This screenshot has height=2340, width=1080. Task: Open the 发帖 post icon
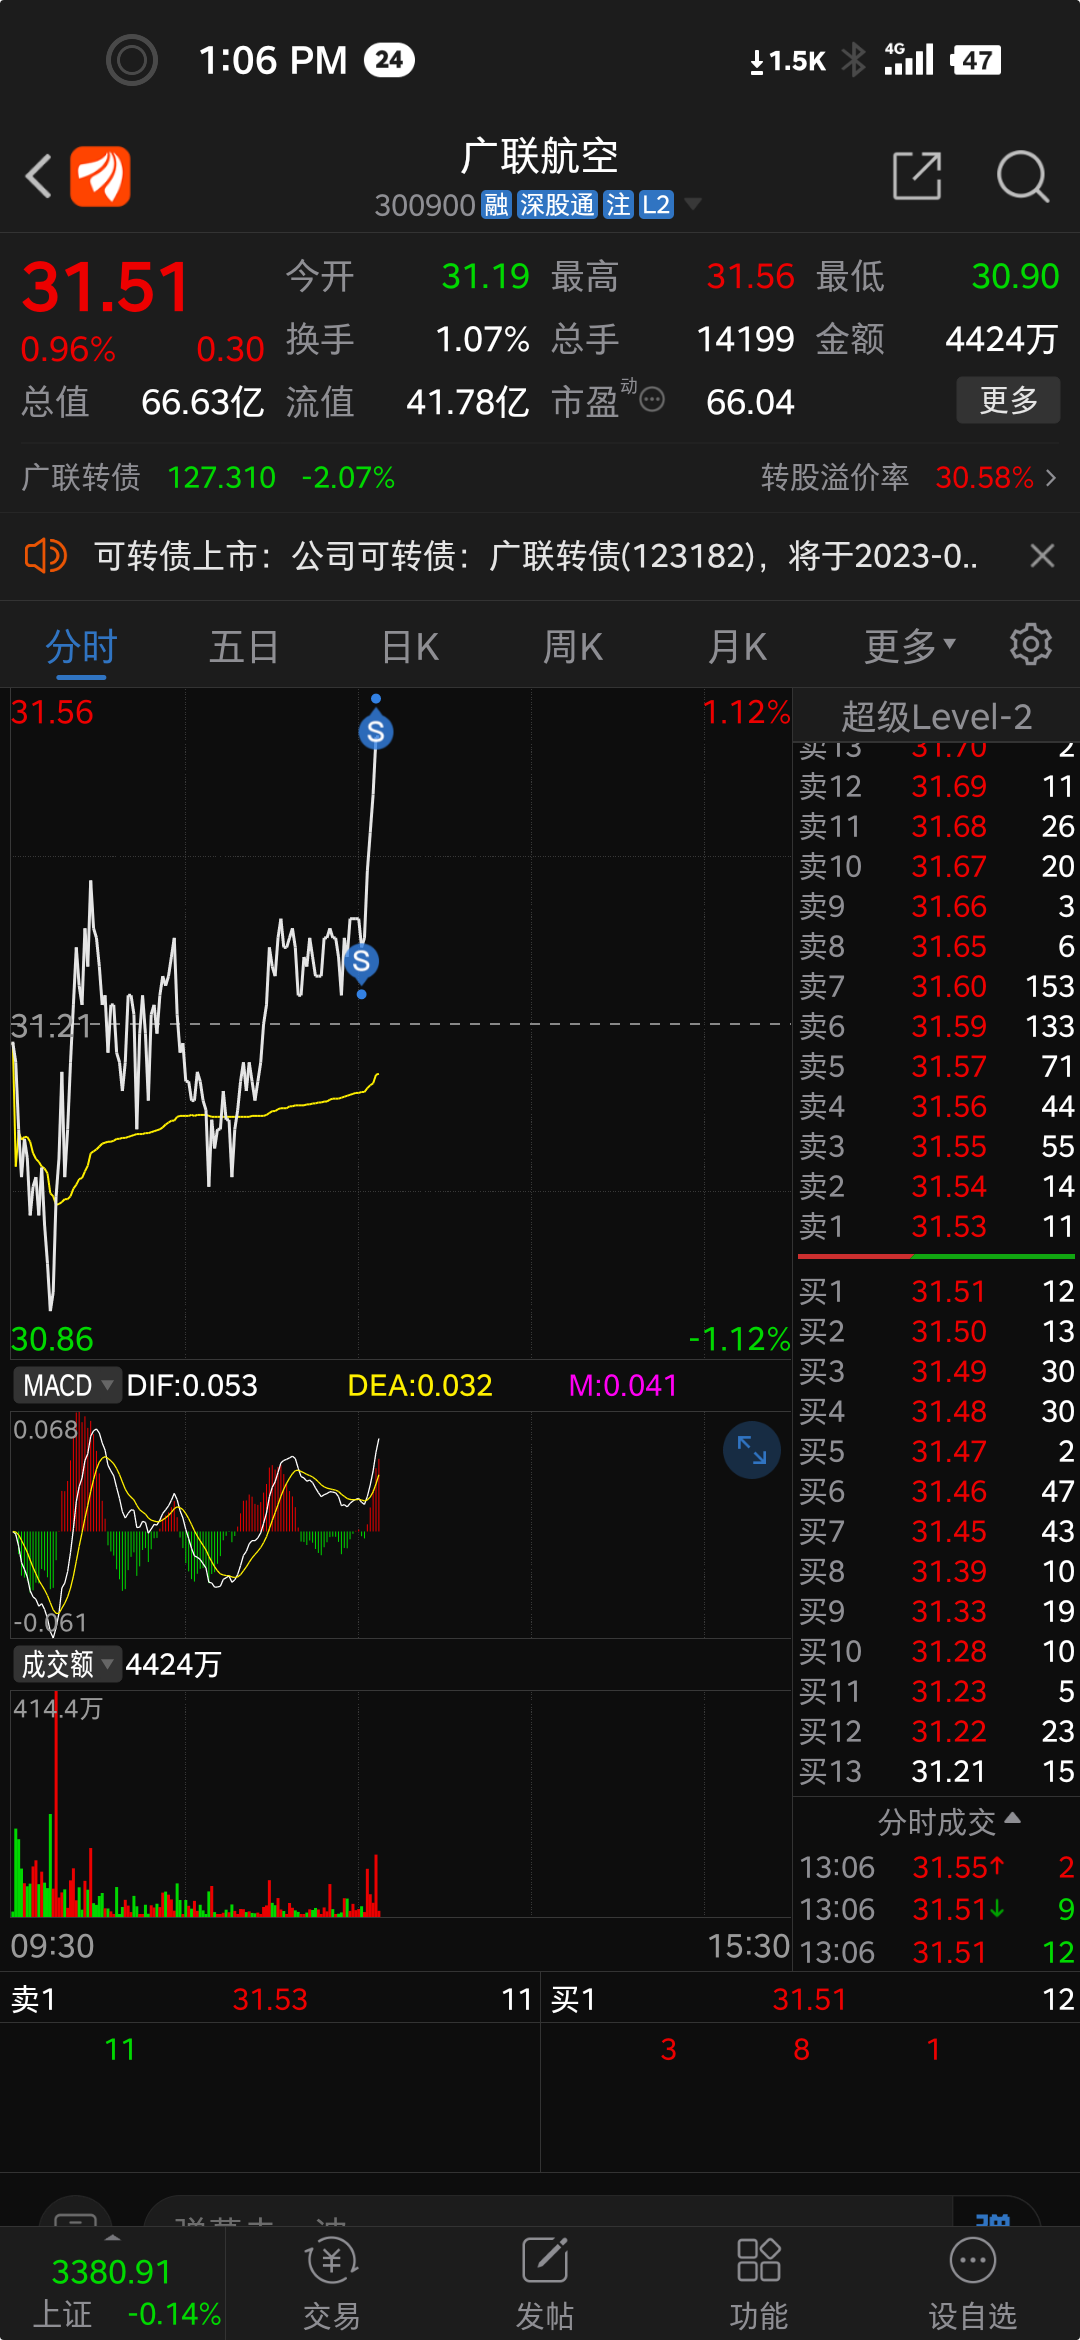coord(545,2285)
